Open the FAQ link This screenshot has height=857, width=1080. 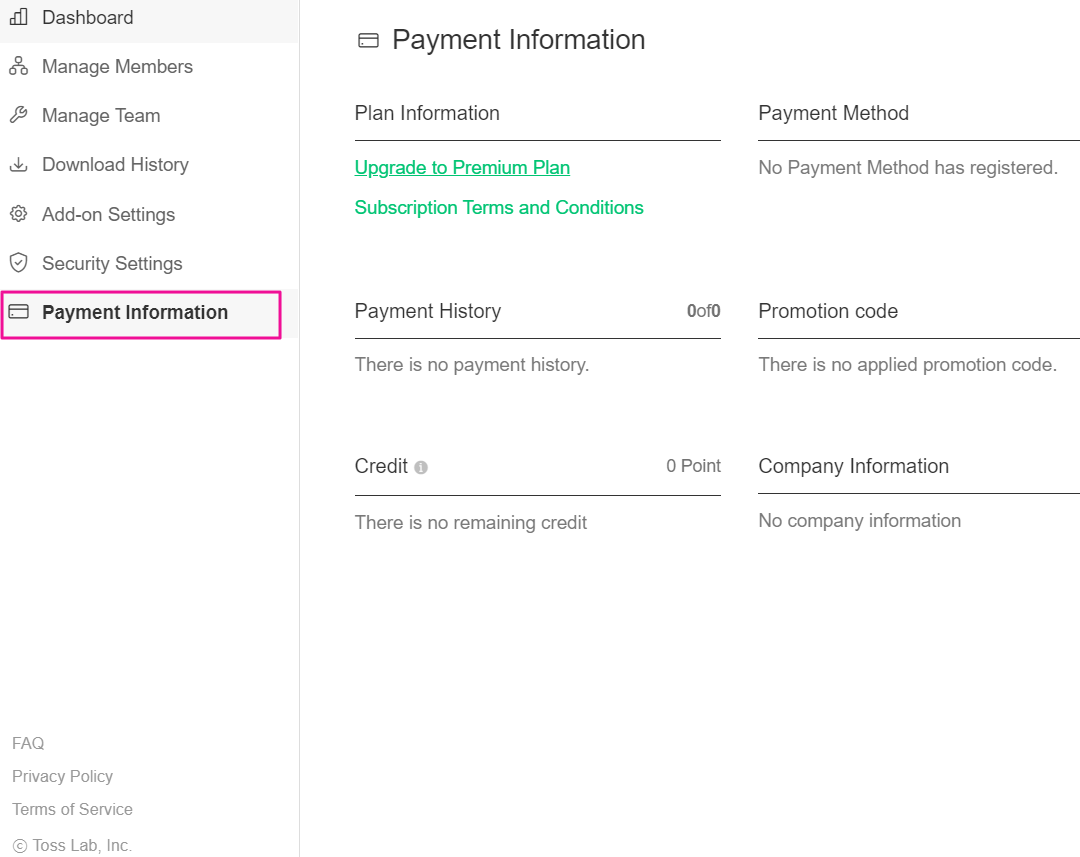coord(28,743)
